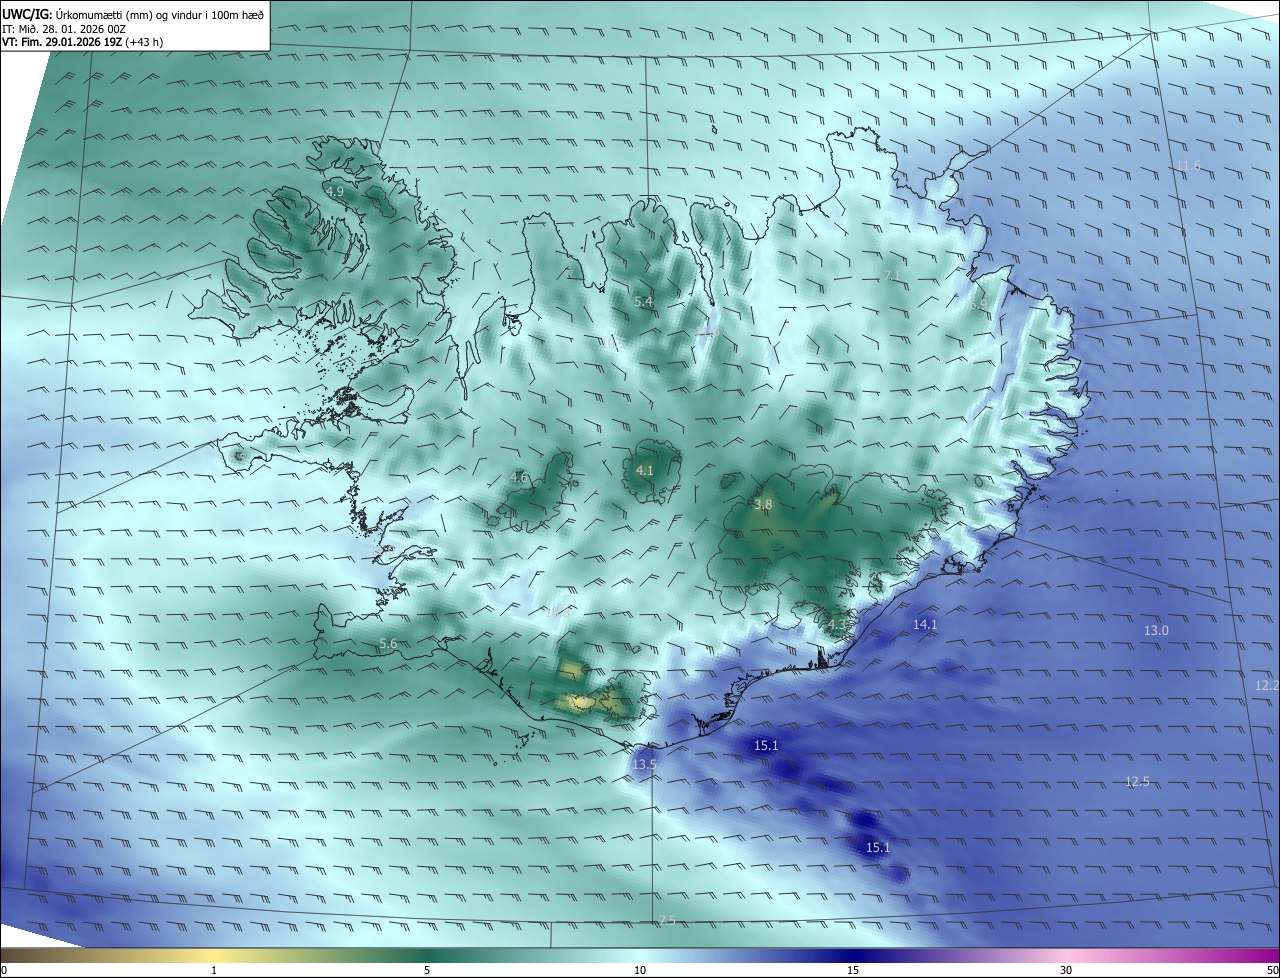Click the '0' tick on the colour scale

coord(4,970)
